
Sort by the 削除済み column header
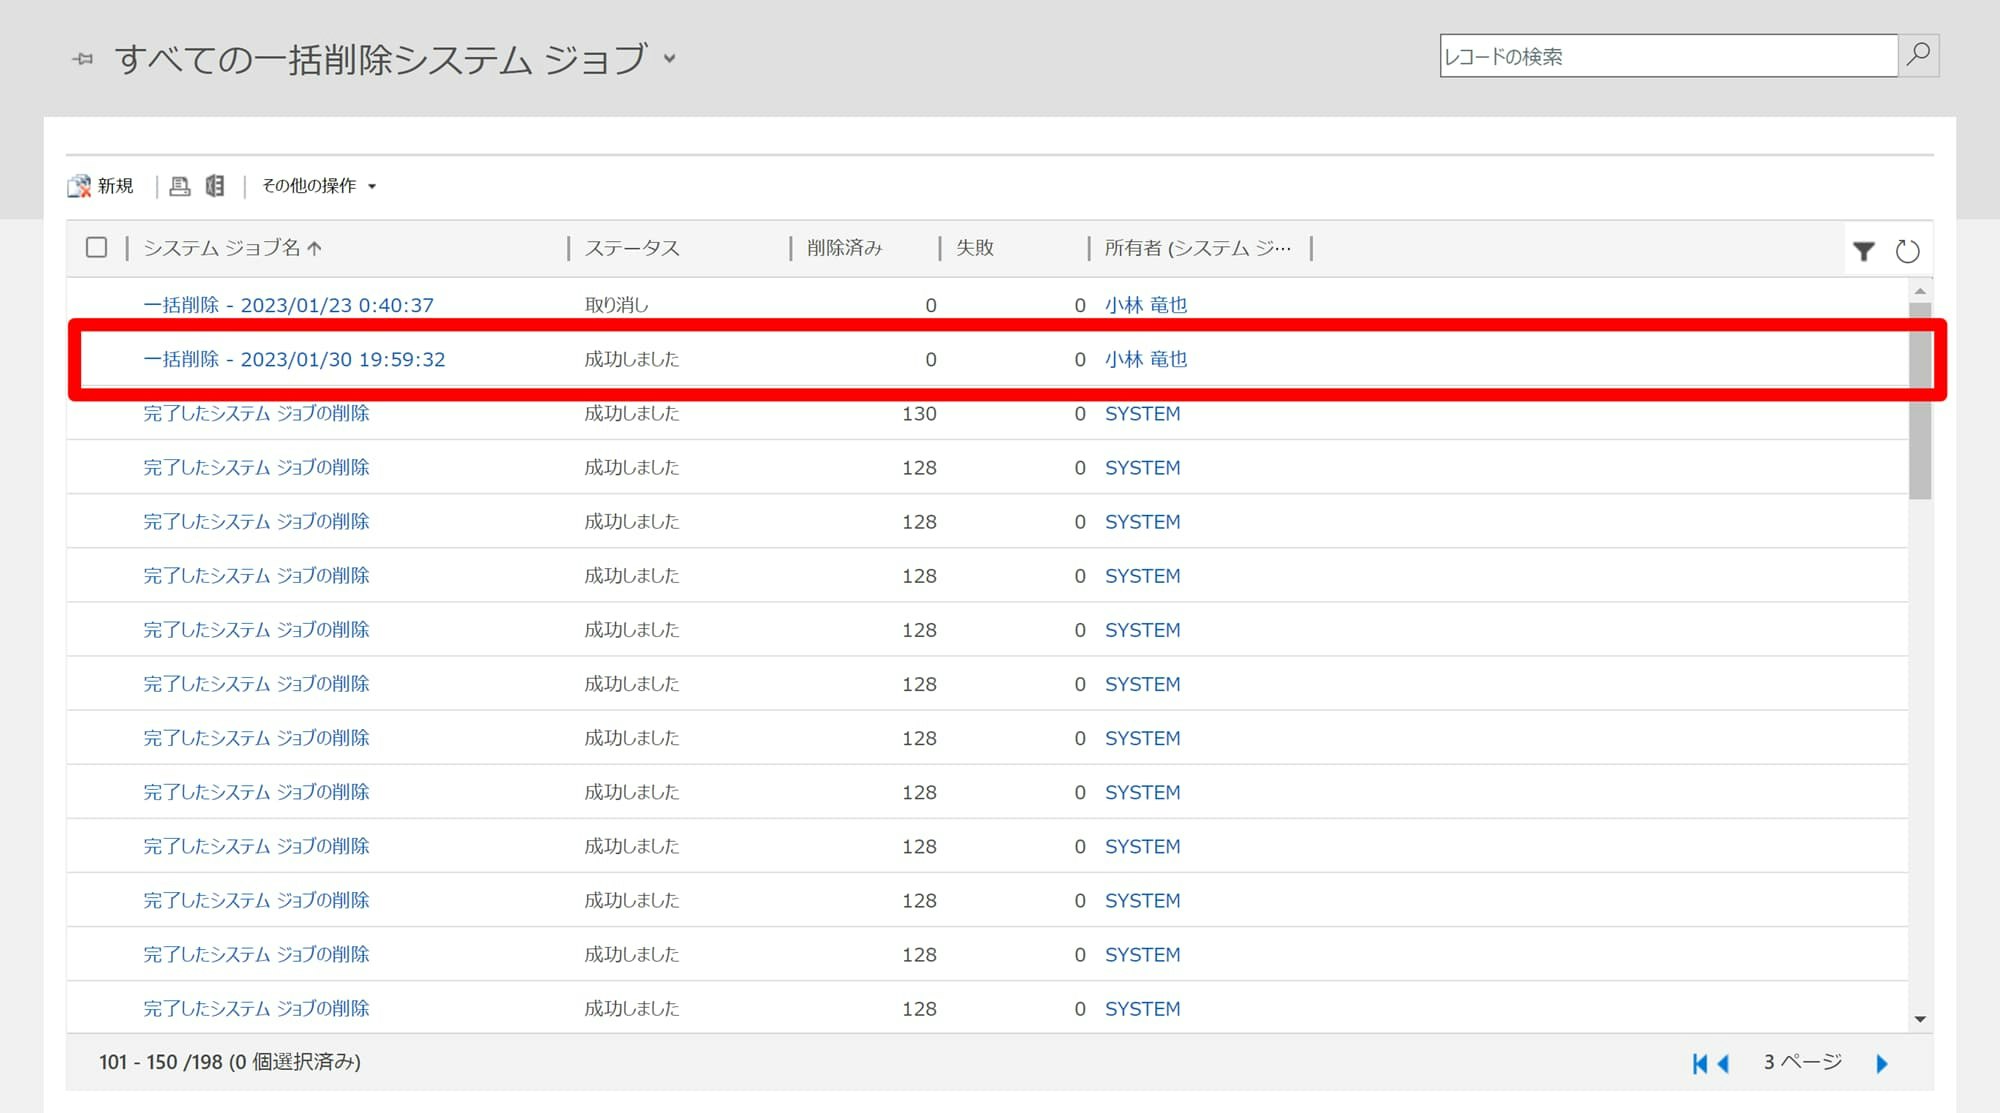click(845, 248)
